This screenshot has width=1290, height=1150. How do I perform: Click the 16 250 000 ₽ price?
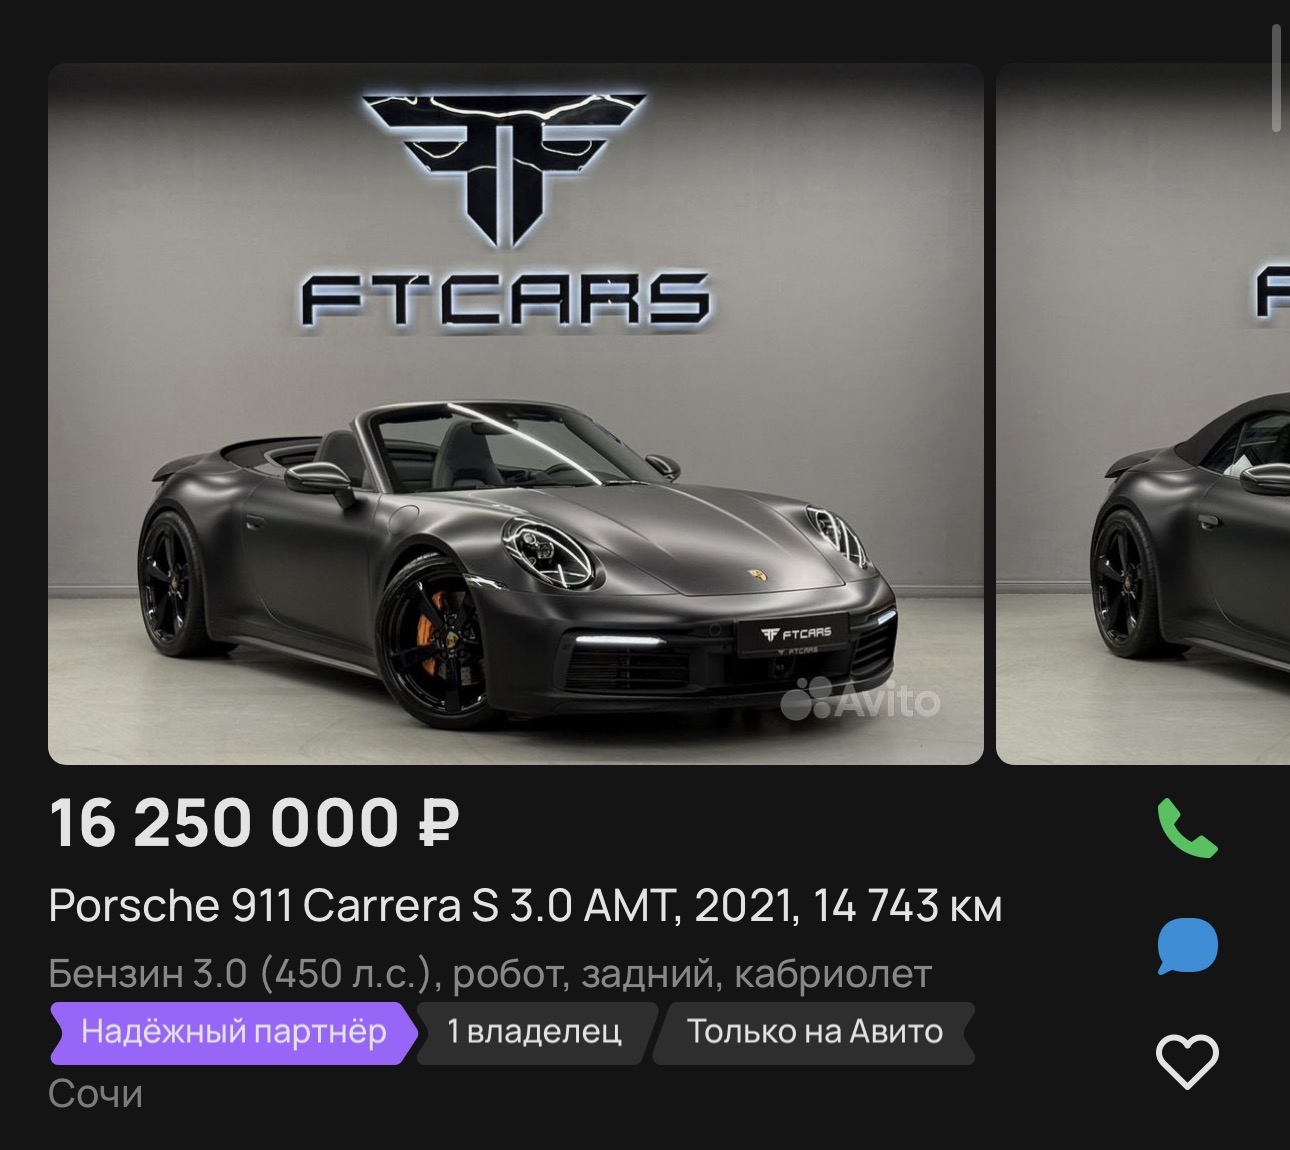pyautogui.click(x=255, y=824)
